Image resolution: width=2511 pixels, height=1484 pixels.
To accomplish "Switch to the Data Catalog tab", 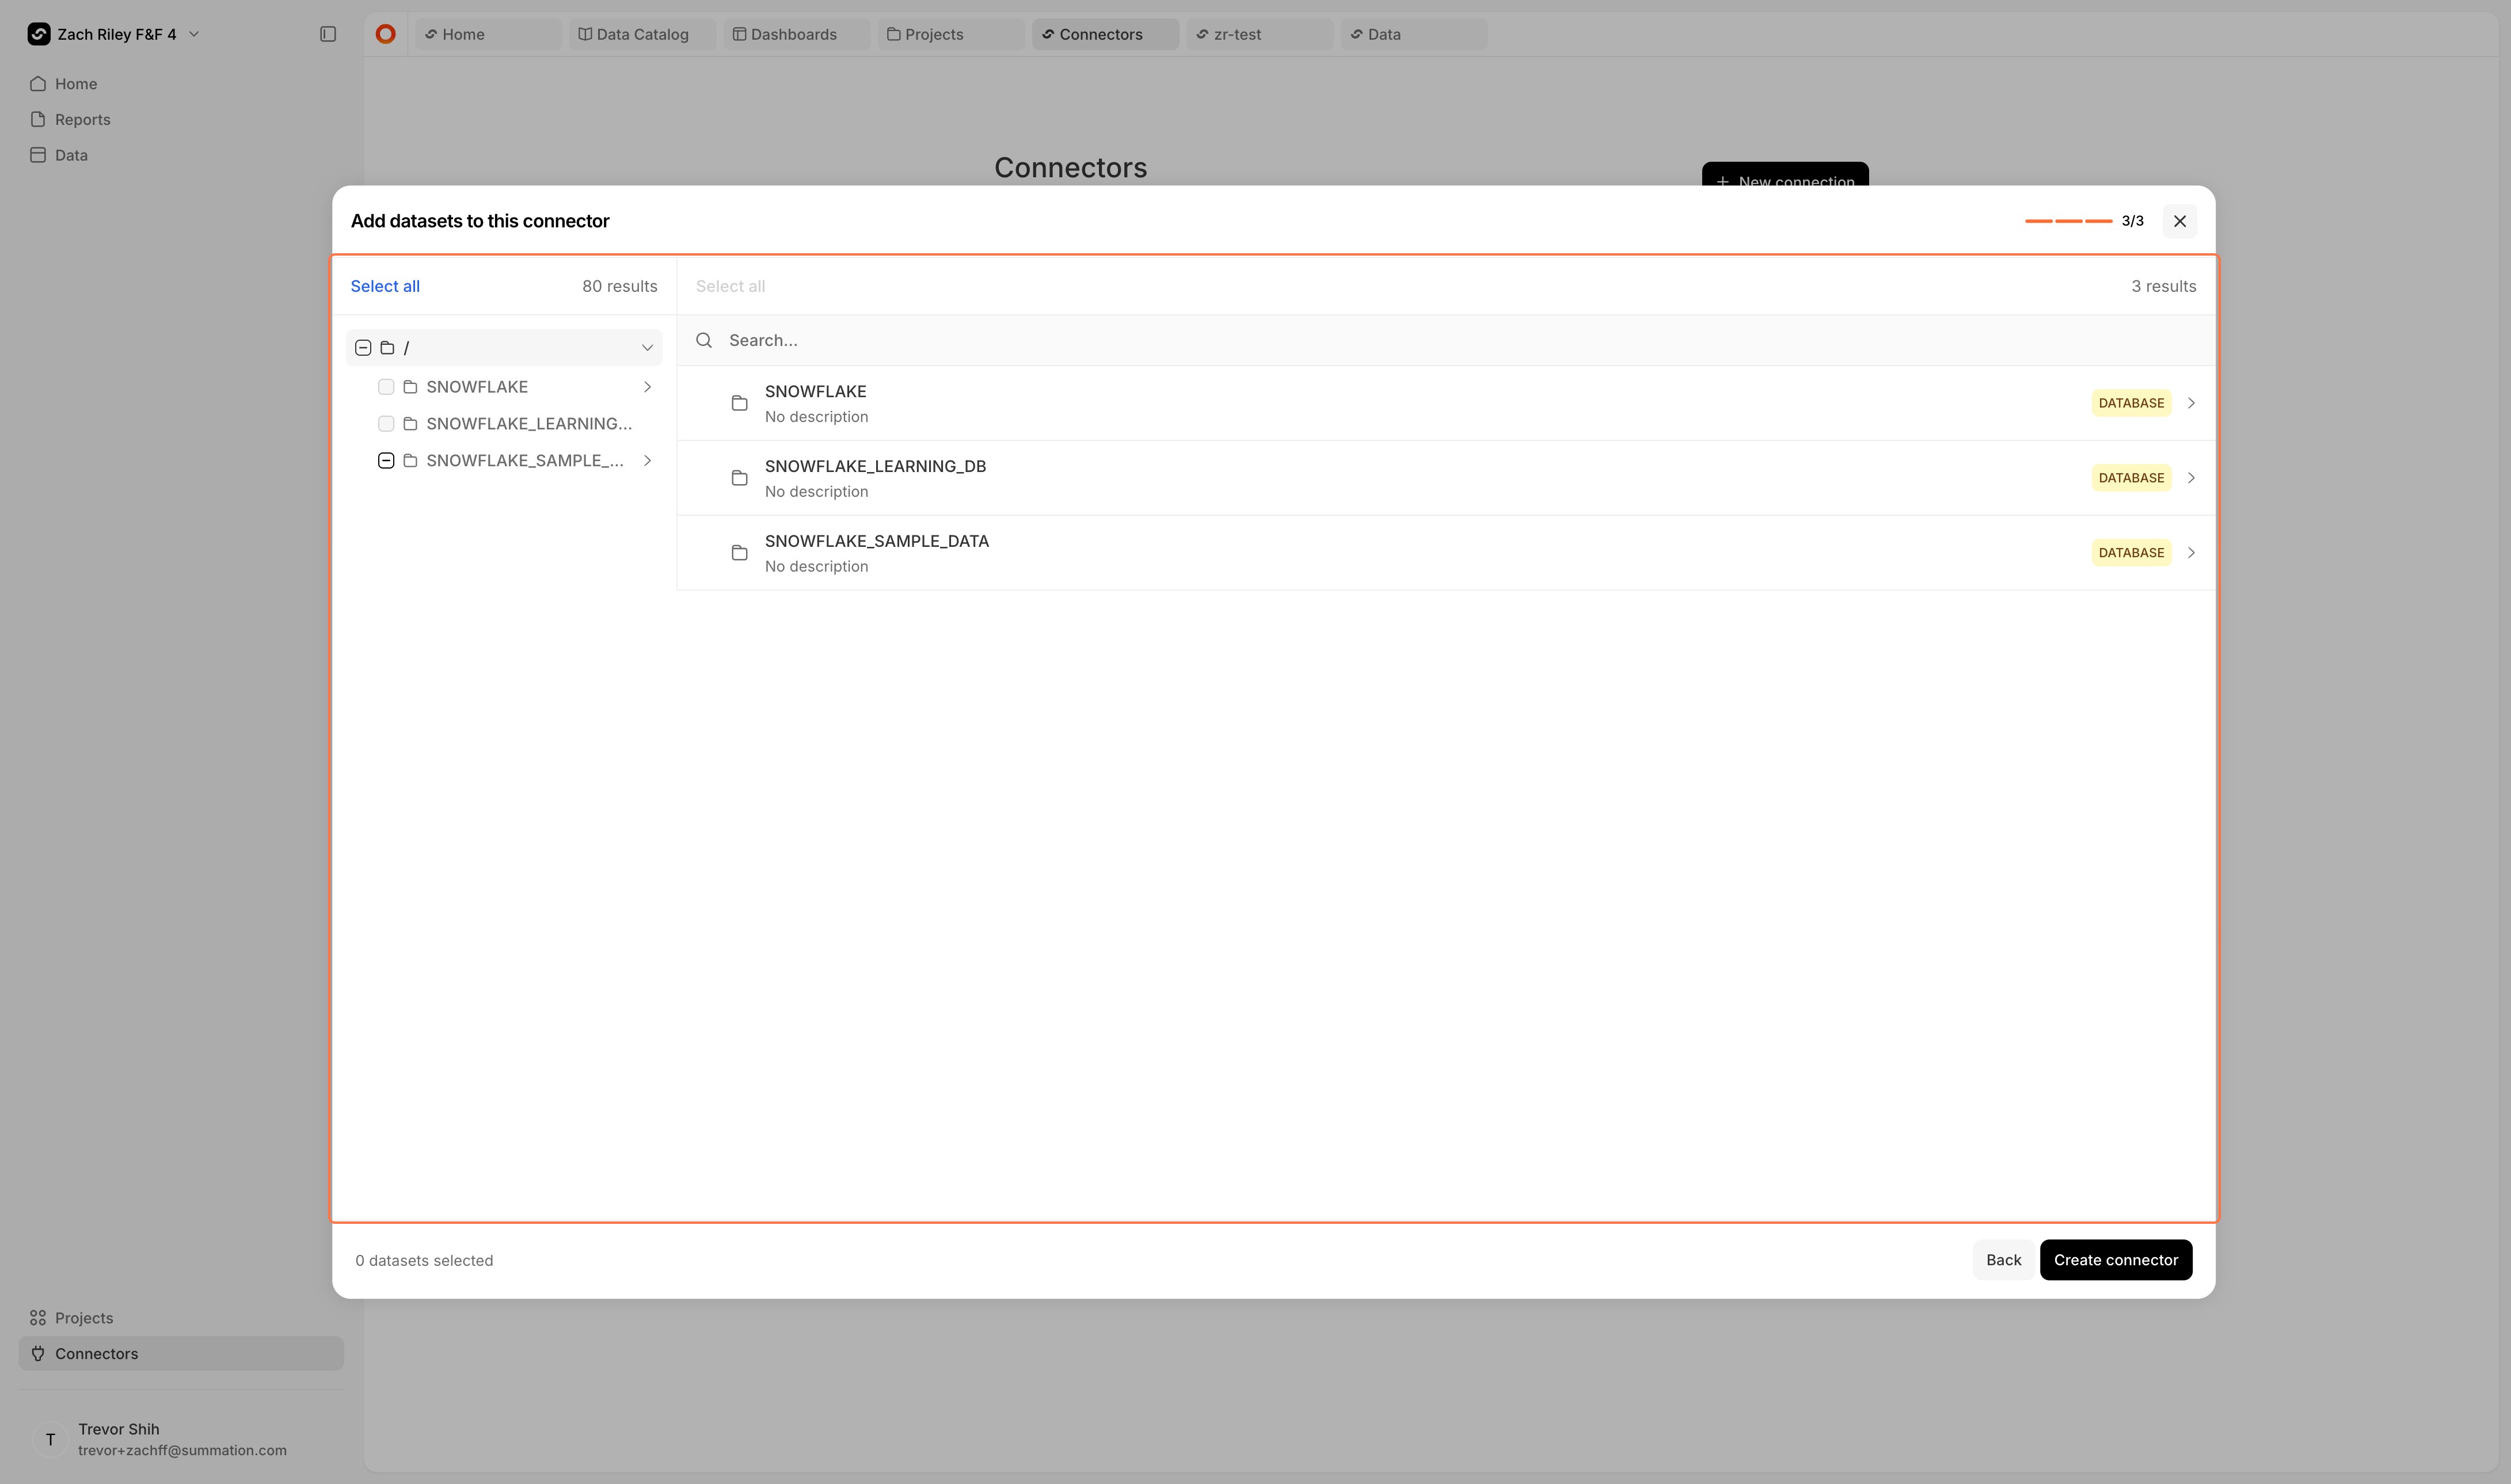I will coord(642,34).
